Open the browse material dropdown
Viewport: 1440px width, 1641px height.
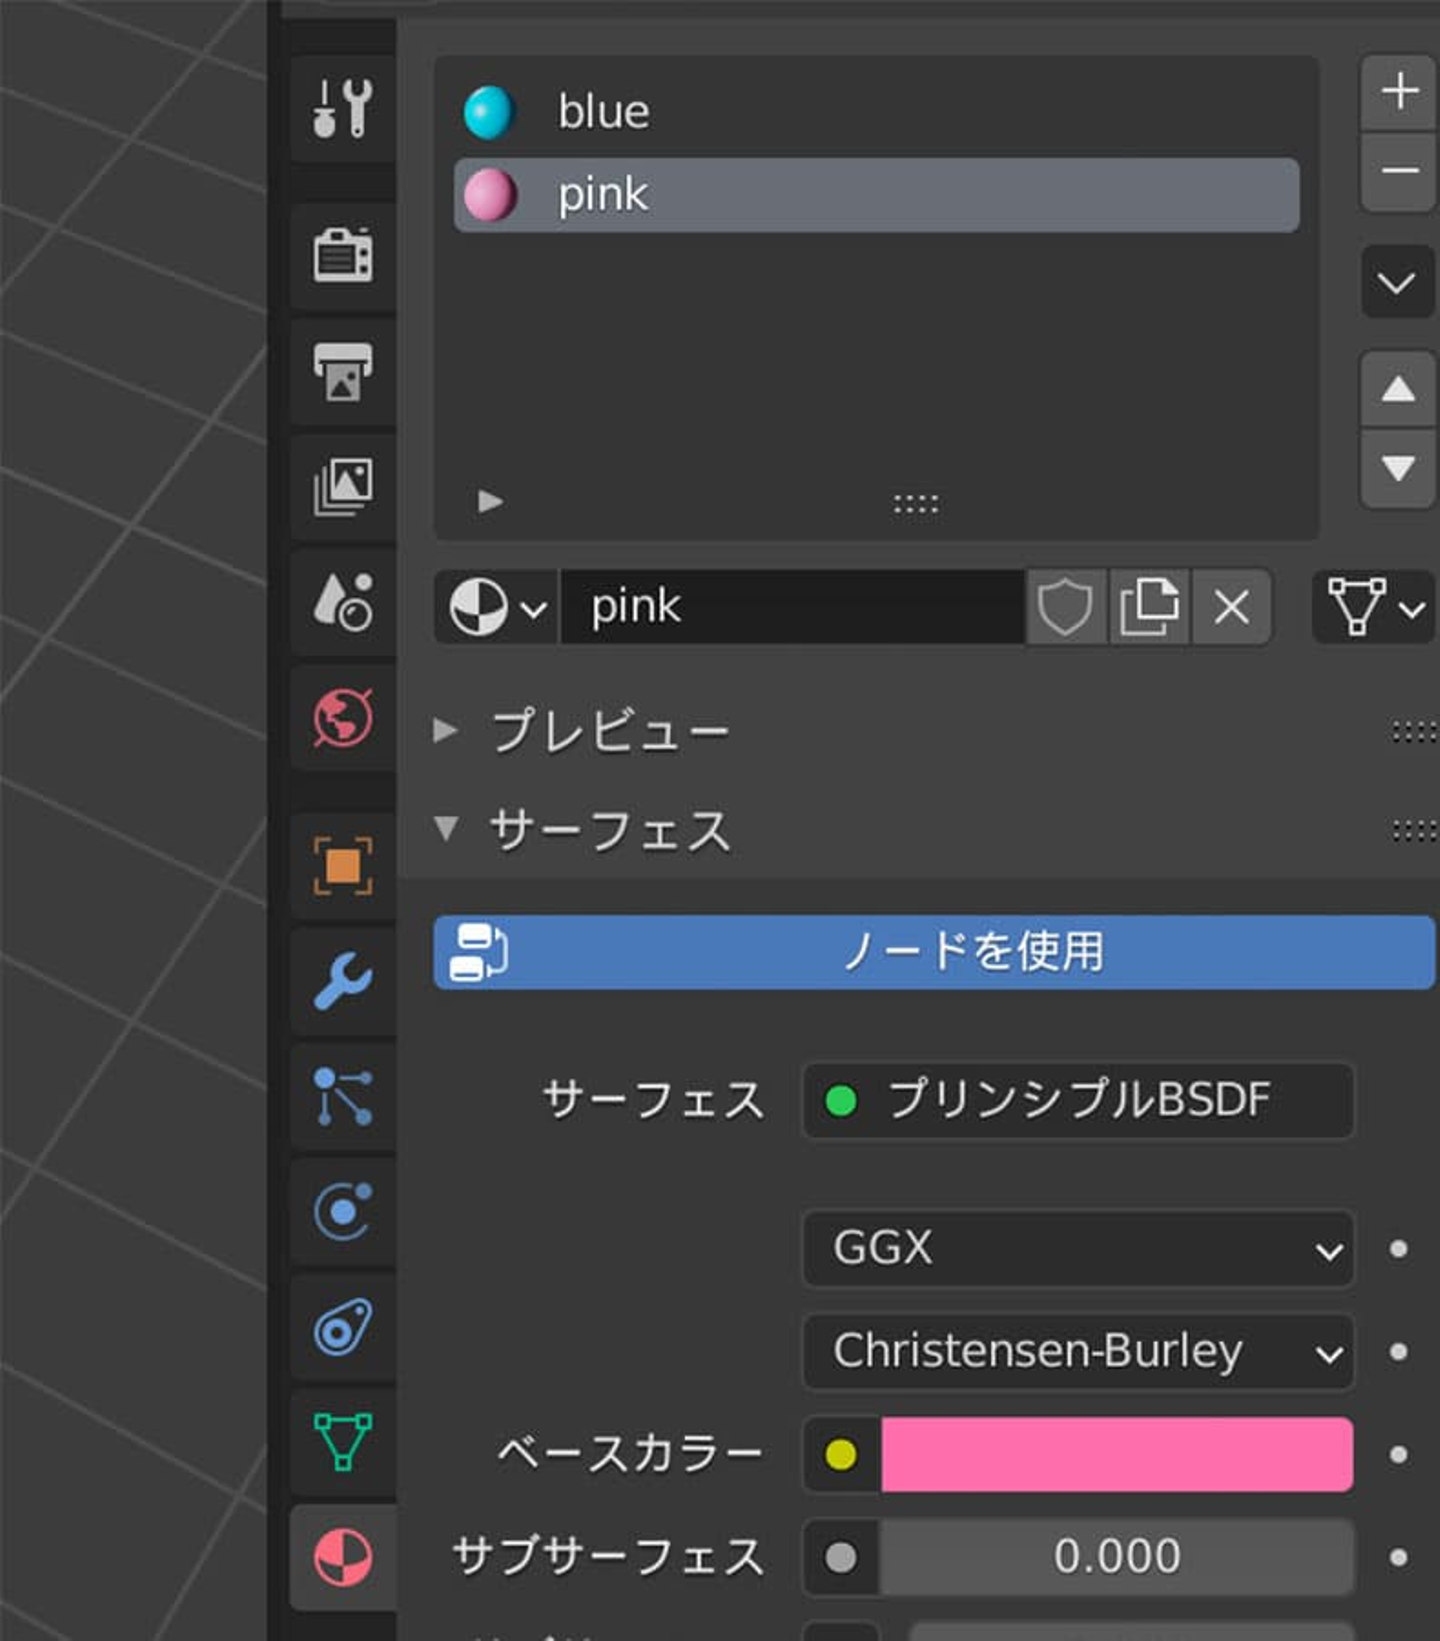pyautogui.click(x=496, y=607)
